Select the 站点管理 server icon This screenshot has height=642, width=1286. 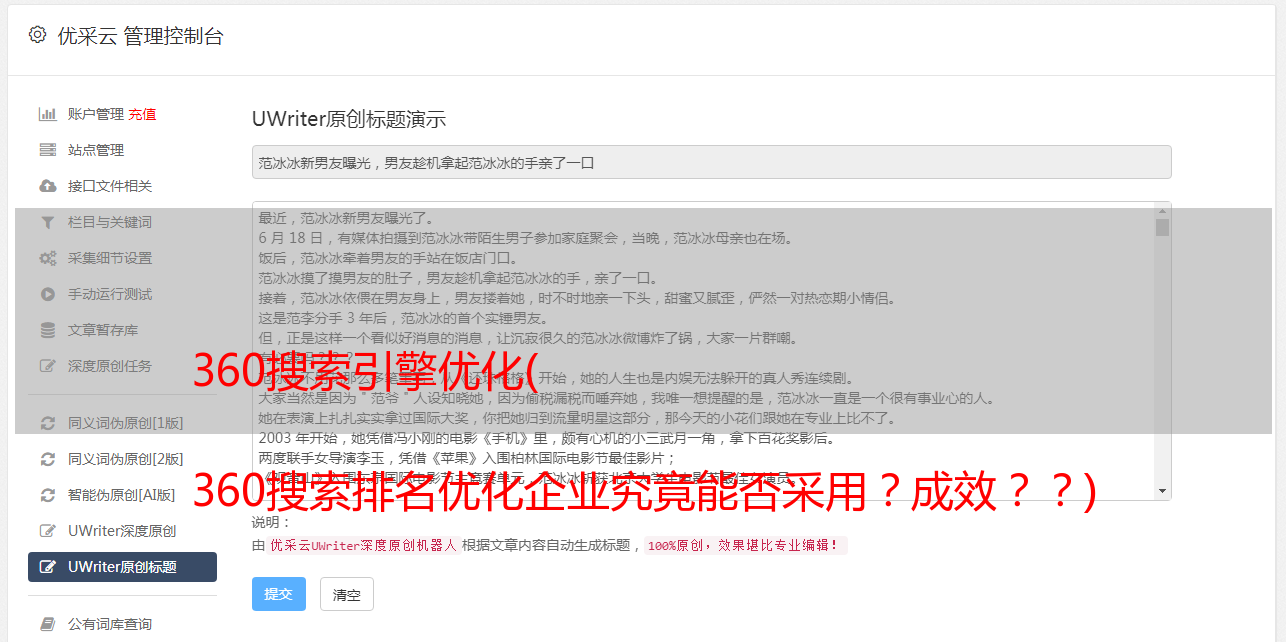pyautogui.click(x=47, y=150)
